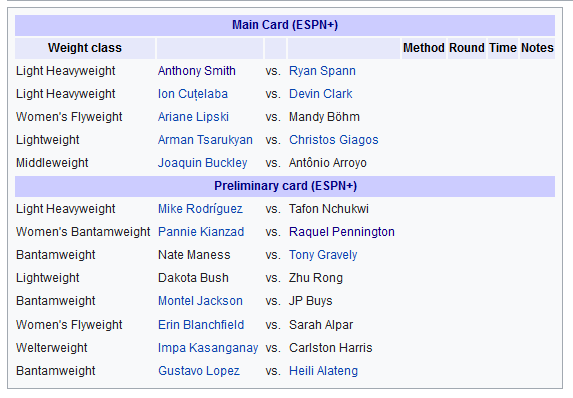Viewport: 573px width, 398px height.
Task: Open the Christos Giagos link
Action: (x=333, y=140)
